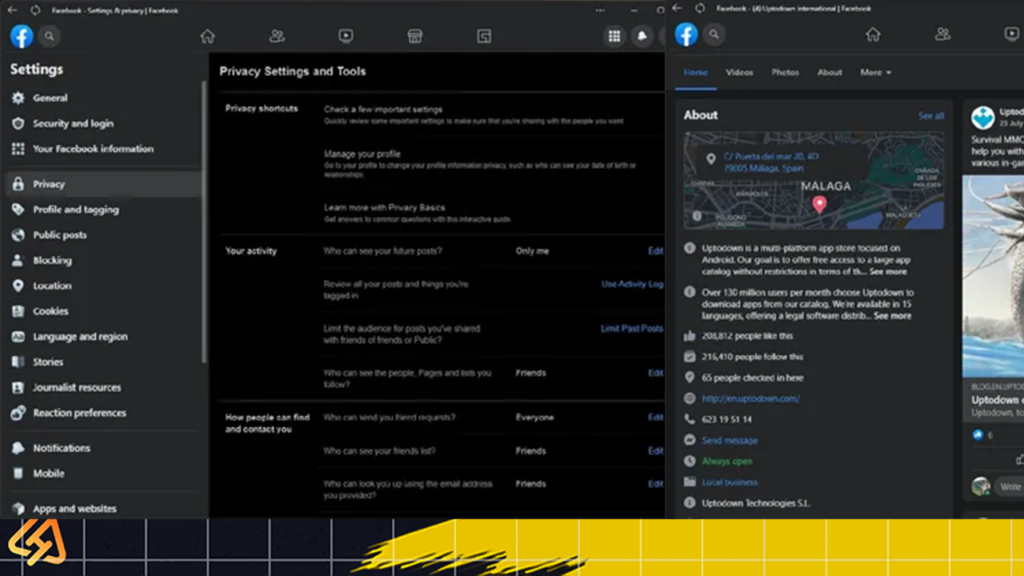Expand the More dropdown on page tabs
1024x576 pixels.
tap(875, 73)
